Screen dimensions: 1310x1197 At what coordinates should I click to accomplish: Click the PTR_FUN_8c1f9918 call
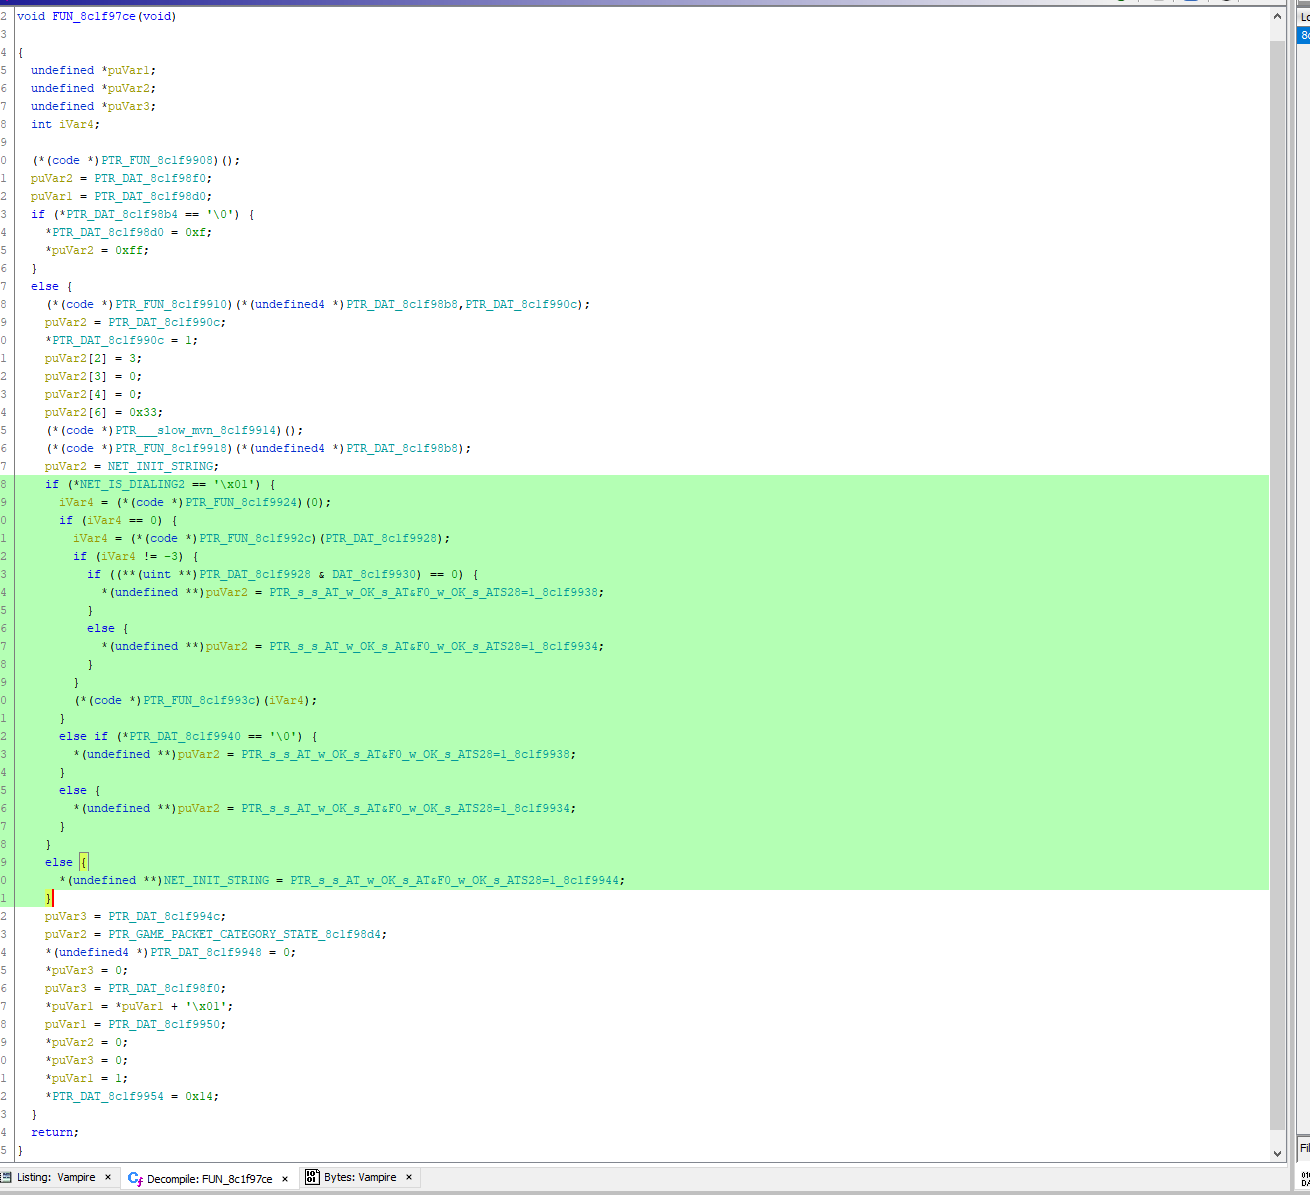pos(171,448)
